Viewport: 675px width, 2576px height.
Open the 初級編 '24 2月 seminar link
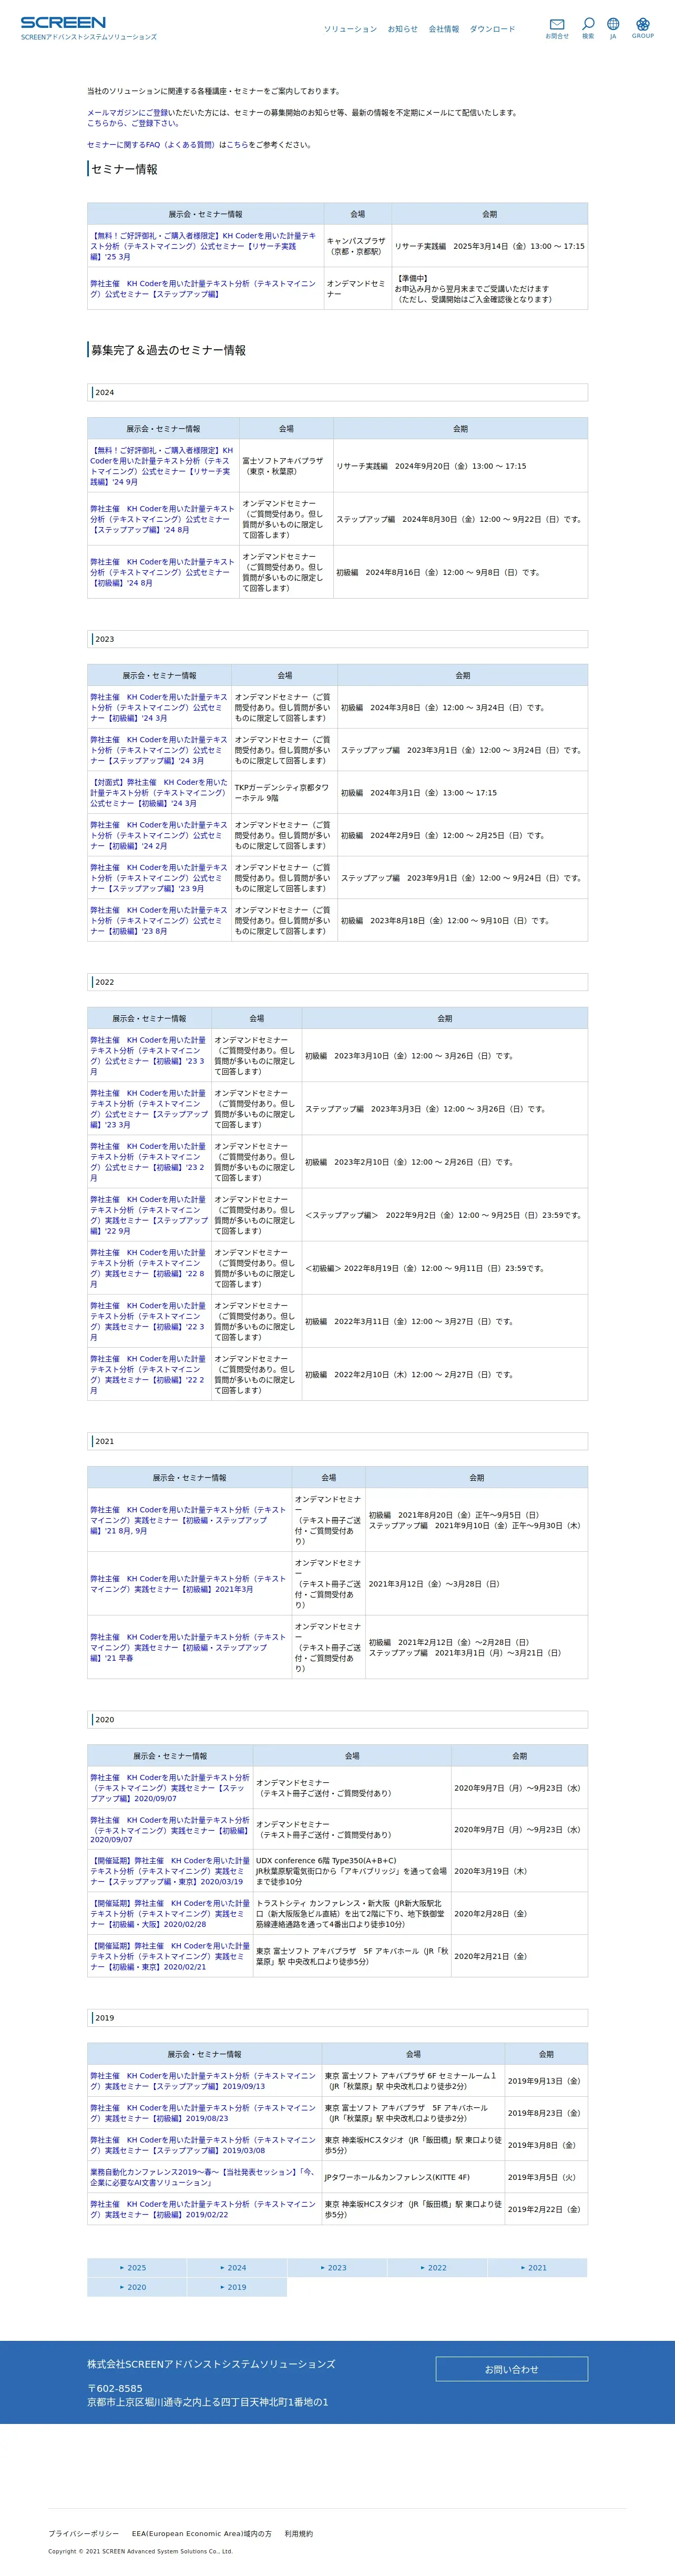pos(159,835)
